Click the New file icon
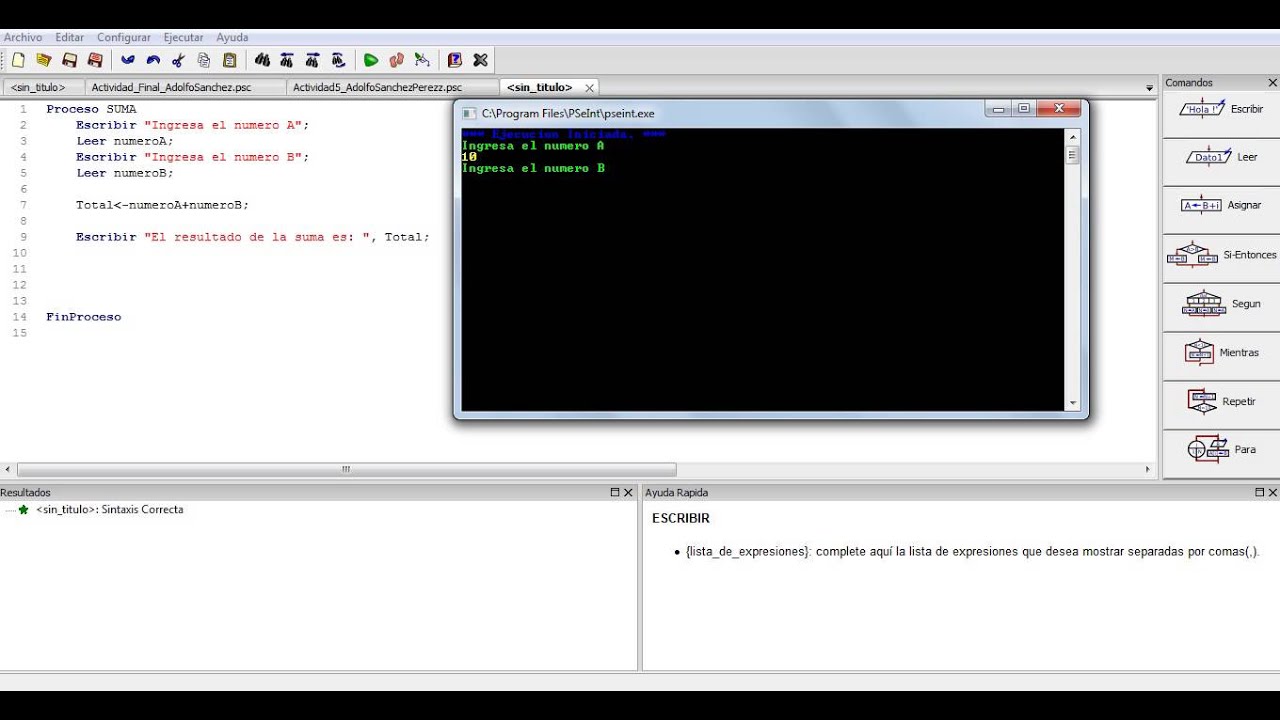This screenshot has height=720, width=1280. pos(18,60)
